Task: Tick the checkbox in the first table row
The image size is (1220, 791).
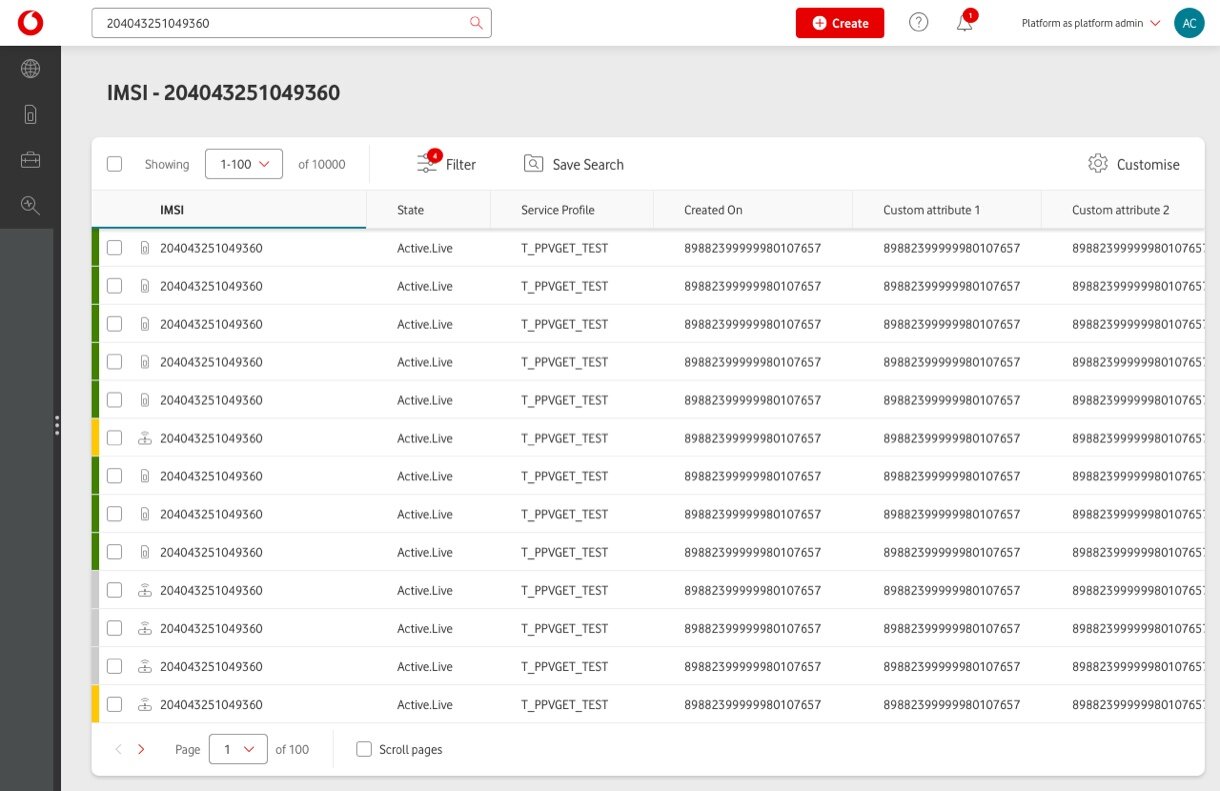Action: pyautogui.click(x=114, y=248)
